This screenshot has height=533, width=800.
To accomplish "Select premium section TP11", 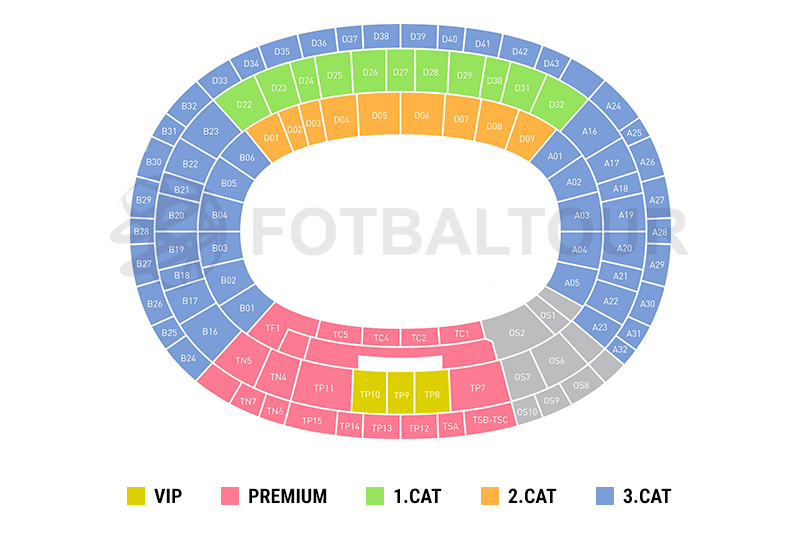I will [324, 388].
